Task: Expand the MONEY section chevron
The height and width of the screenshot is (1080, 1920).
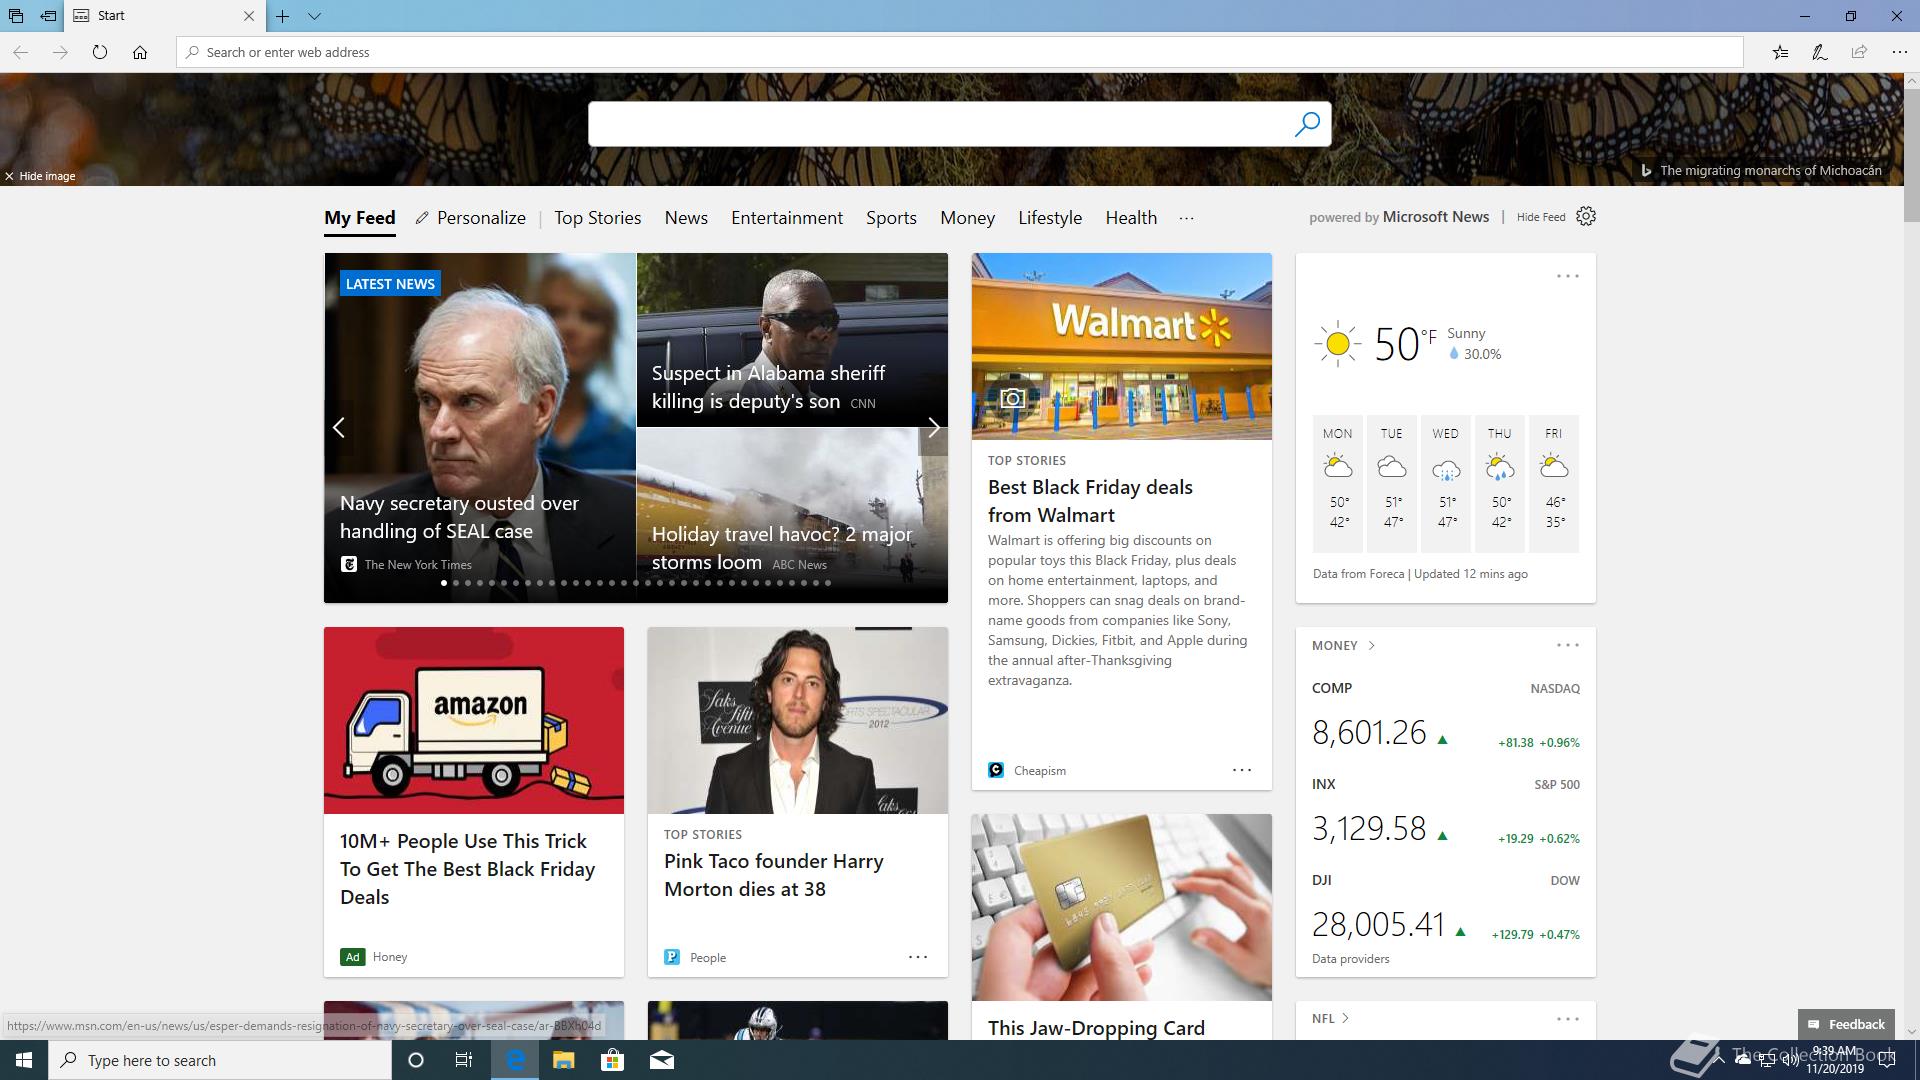Action: [1371, 646]
